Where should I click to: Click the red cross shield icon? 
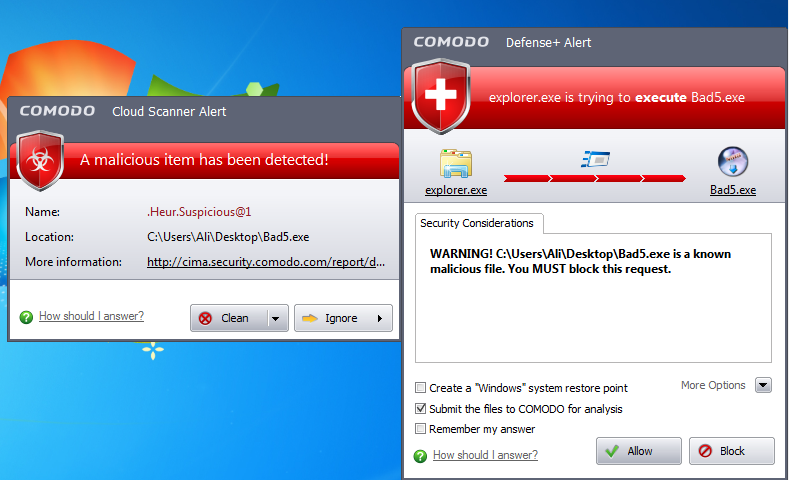pyautogui.click(x=441, y=96)
